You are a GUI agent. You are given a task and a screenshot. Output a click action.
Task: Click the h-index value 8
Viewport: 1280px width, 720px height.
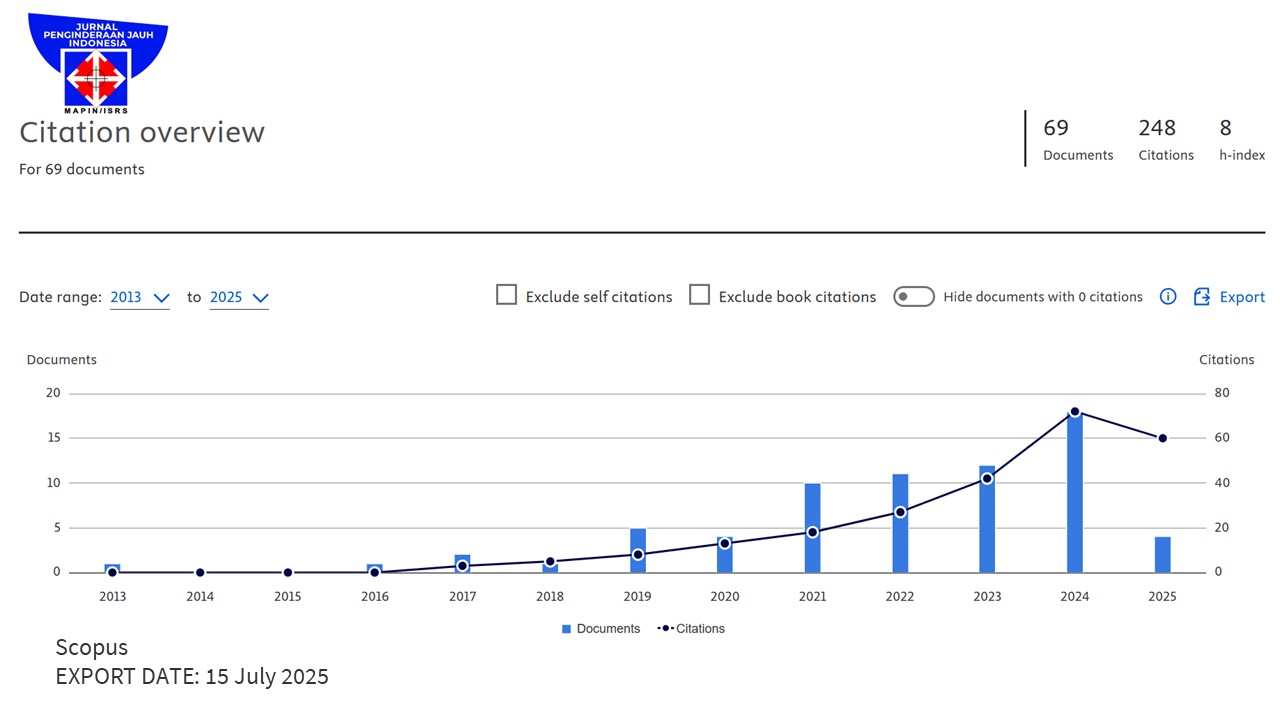coord(1225,128)
